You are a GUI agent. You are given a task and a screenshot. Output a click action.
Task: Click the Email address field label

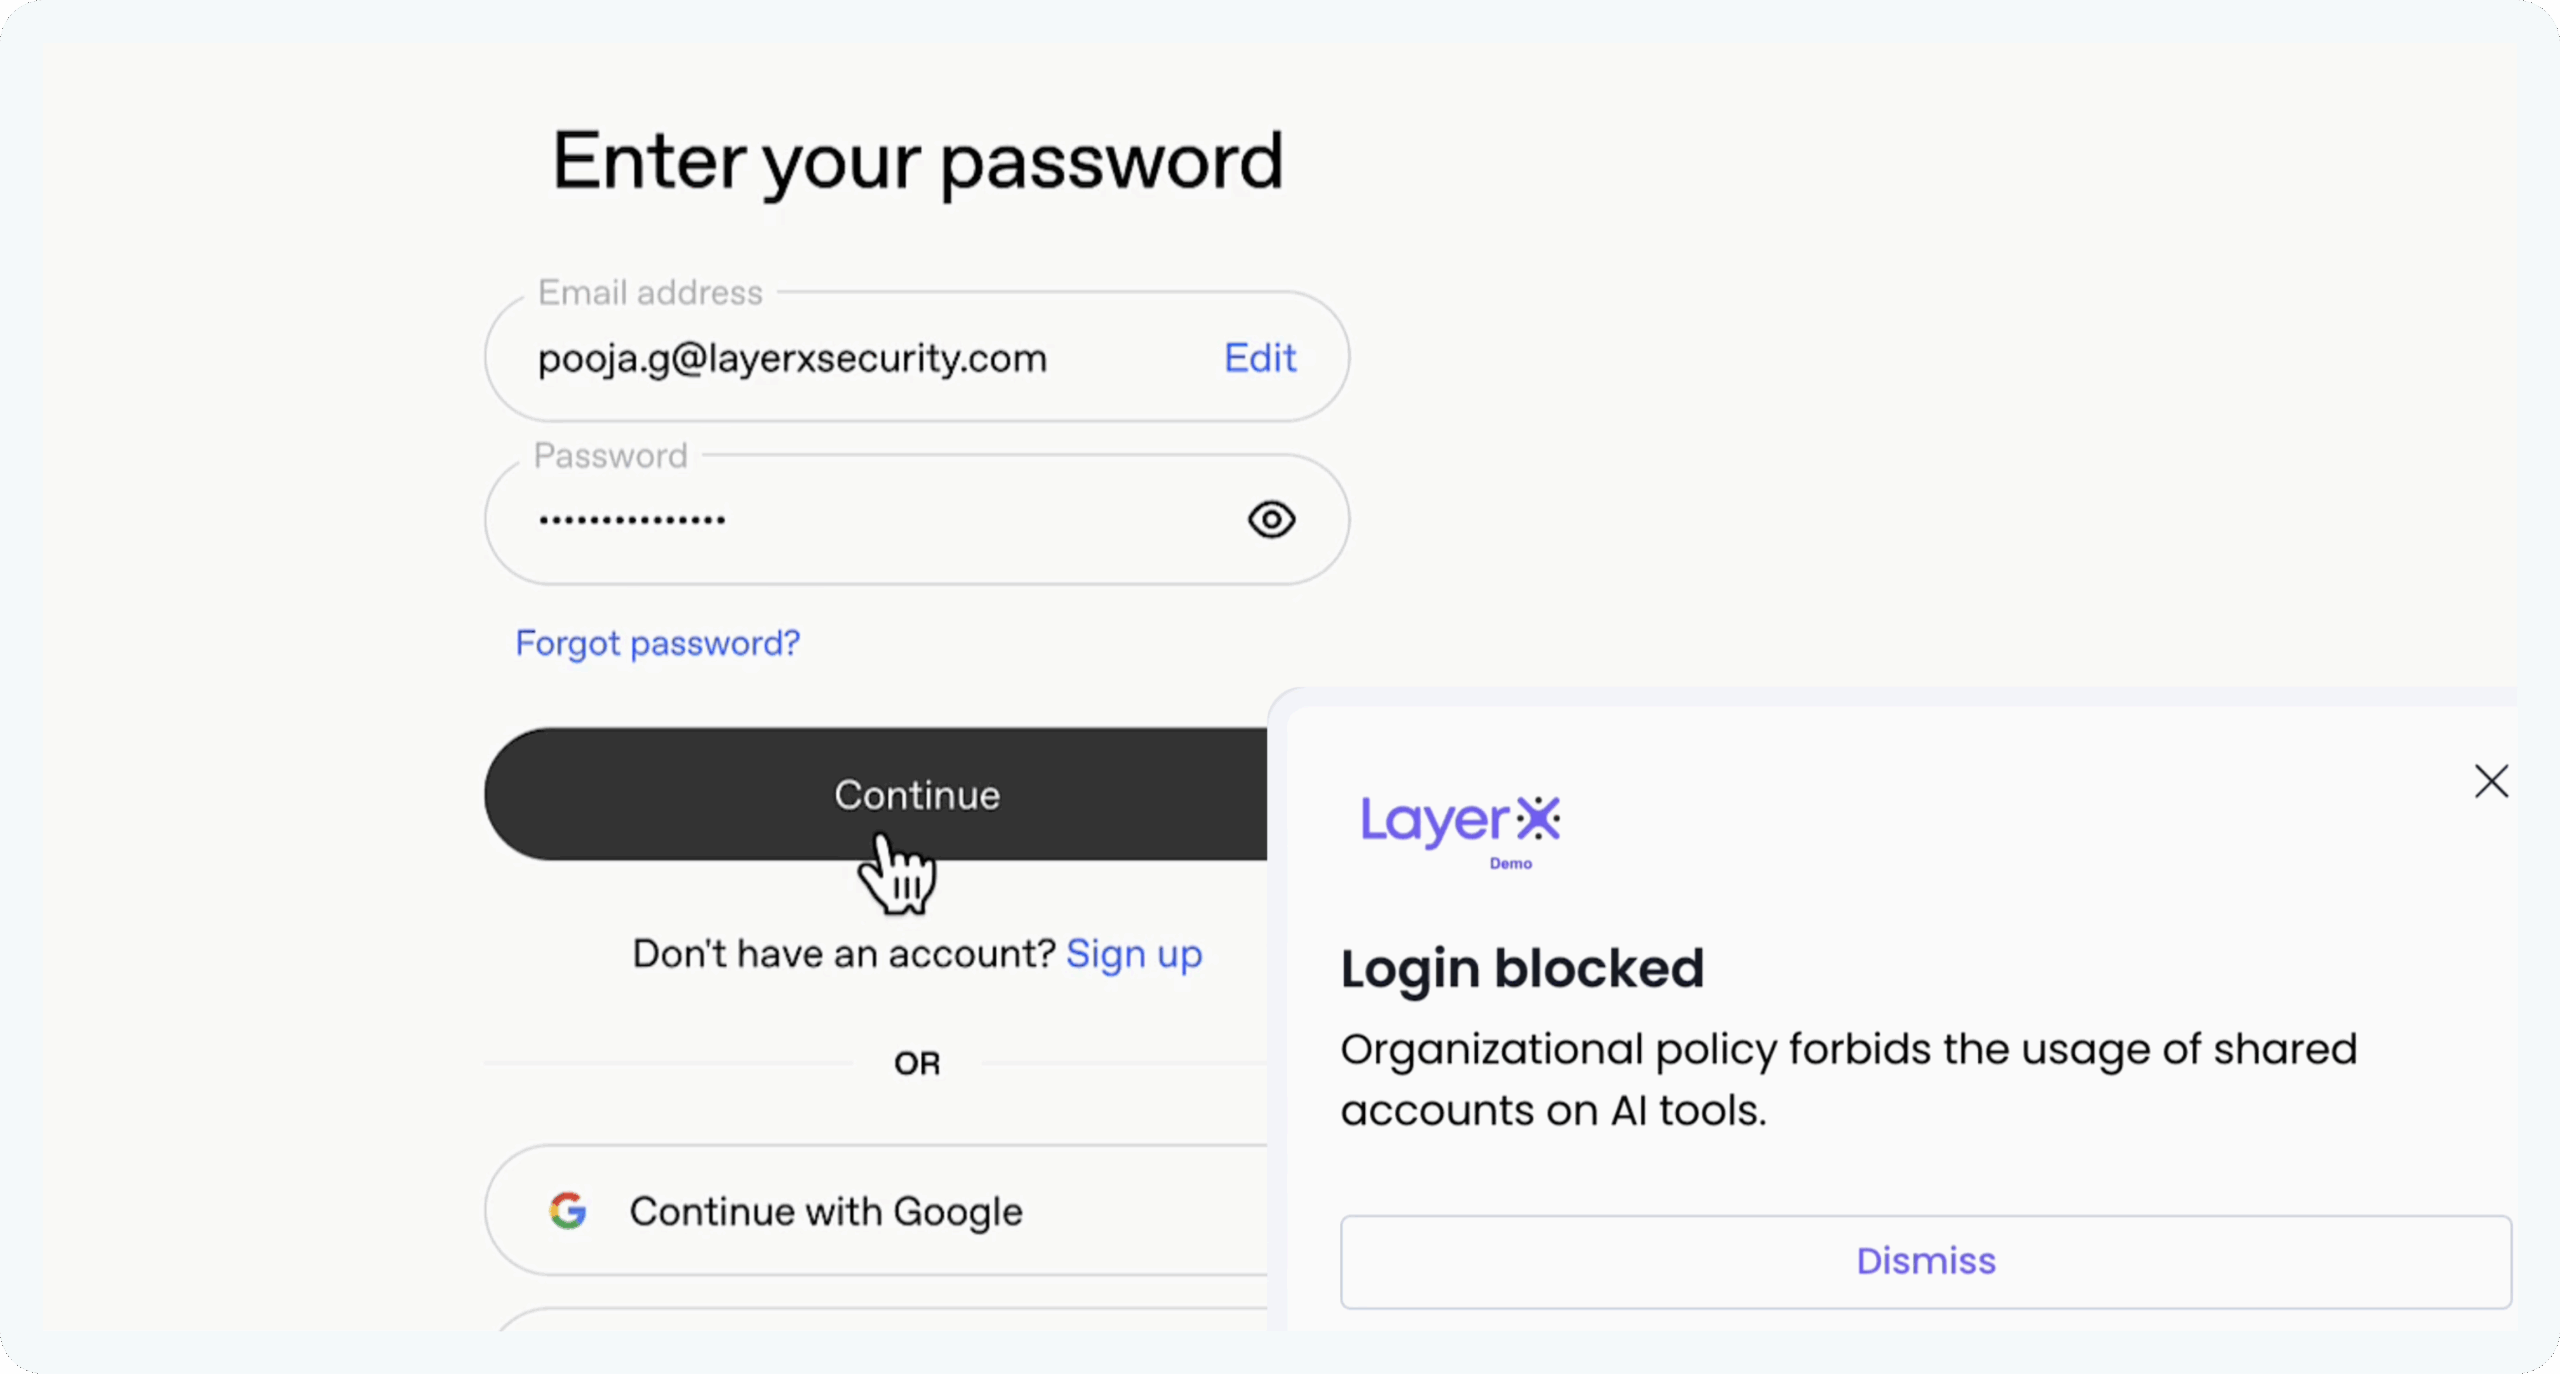click(x=650, y=292)
